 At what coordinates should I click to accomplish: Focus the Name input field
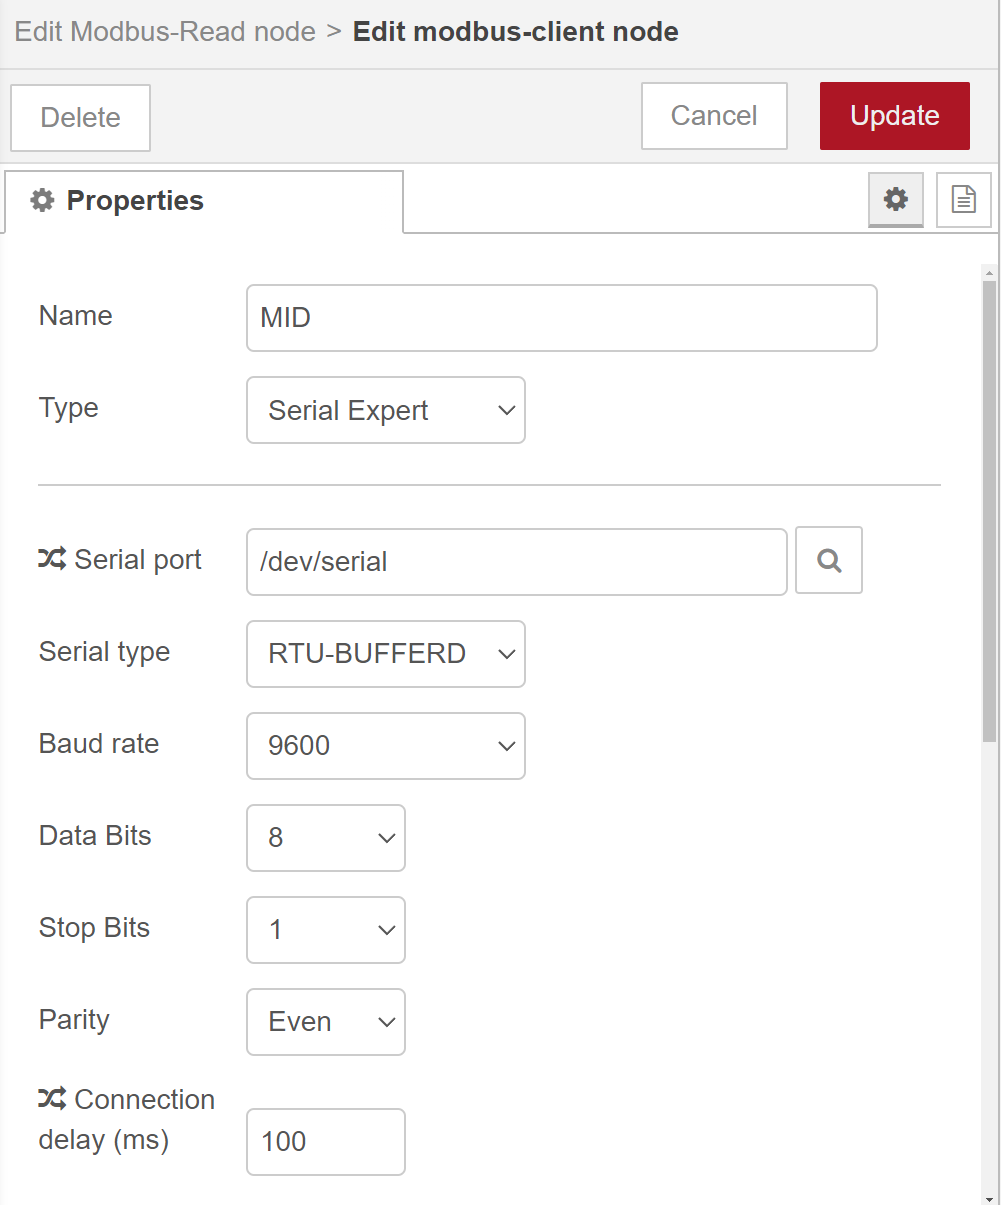[x=562, y=318]
